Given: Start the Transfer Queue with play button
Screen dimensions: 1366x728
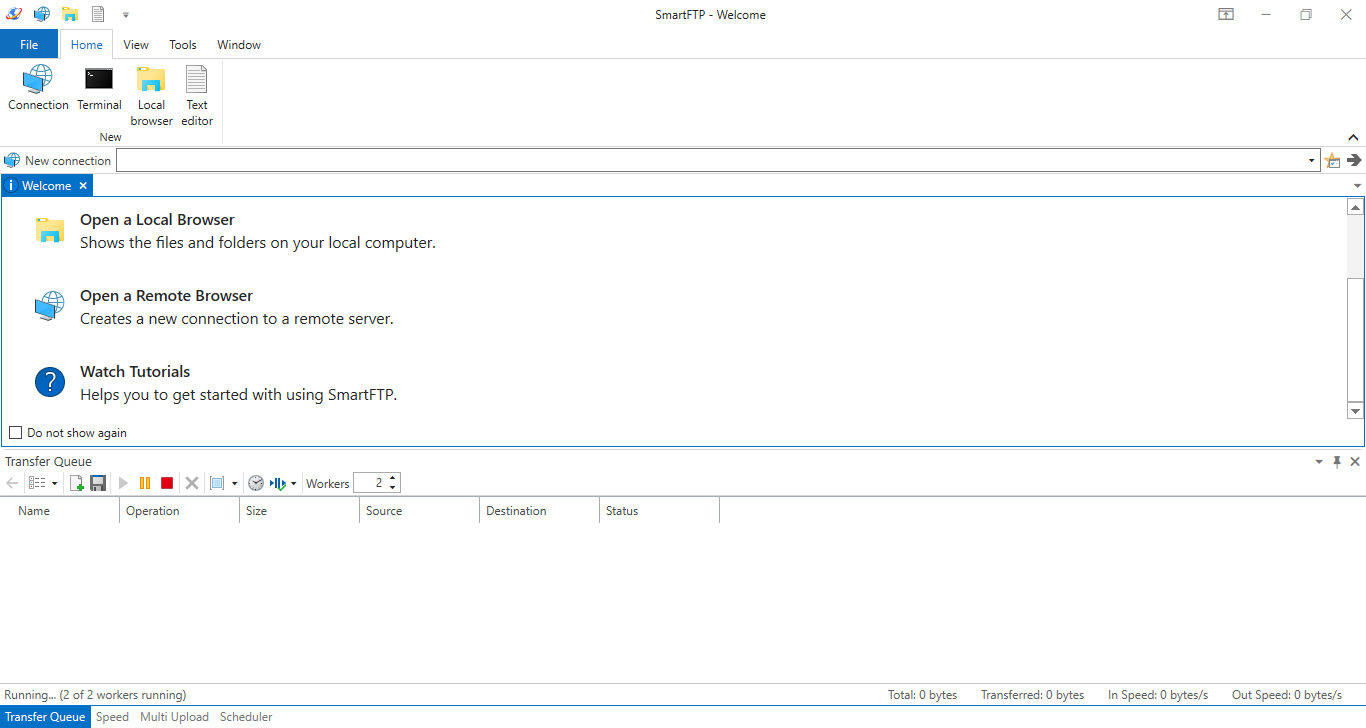Looking at the screenshot, I should [x=123, y=483].
